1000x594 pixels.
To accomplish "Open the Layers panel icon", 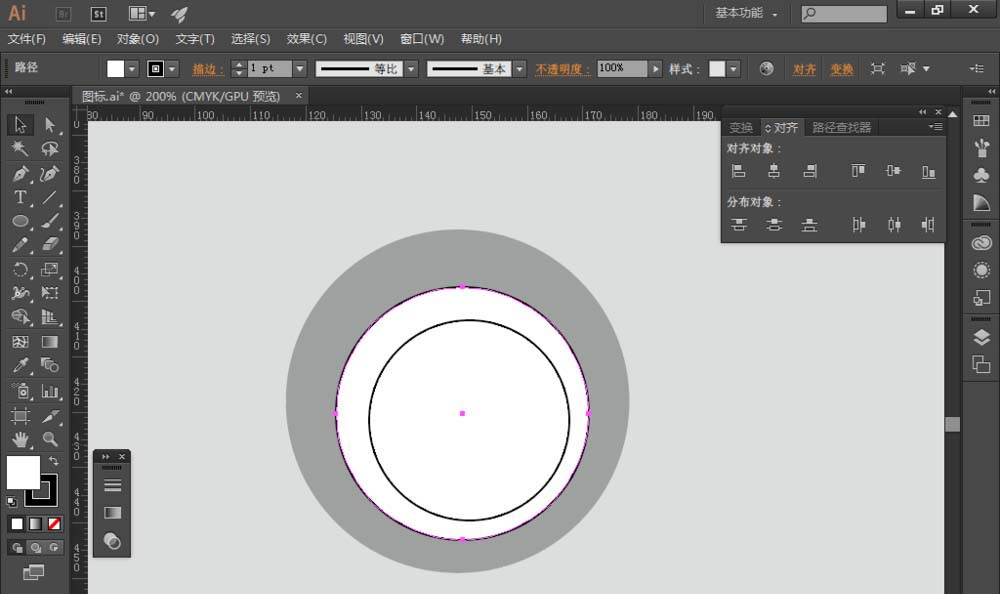I will 982,337.
